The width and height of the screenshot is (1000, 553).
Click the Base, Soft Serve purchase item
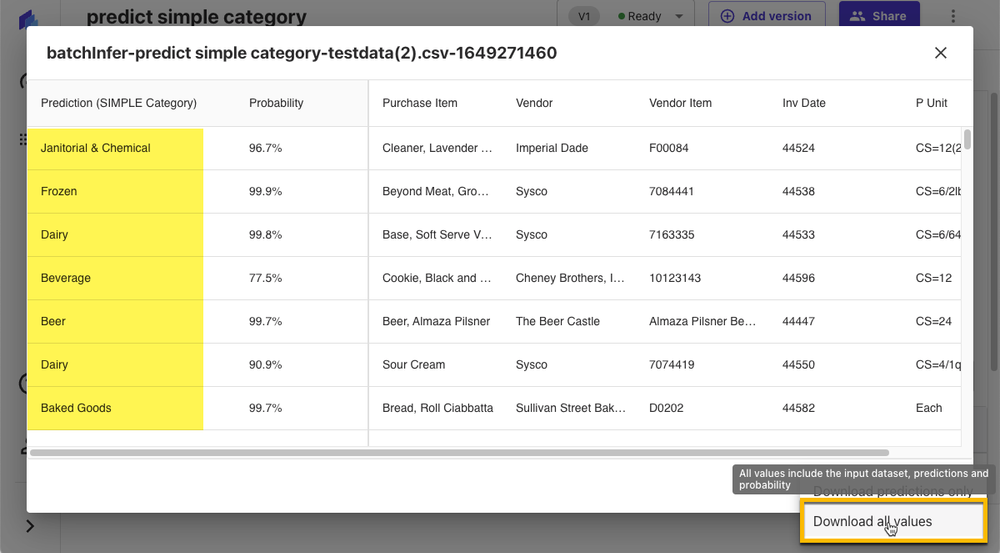[437, 235]
